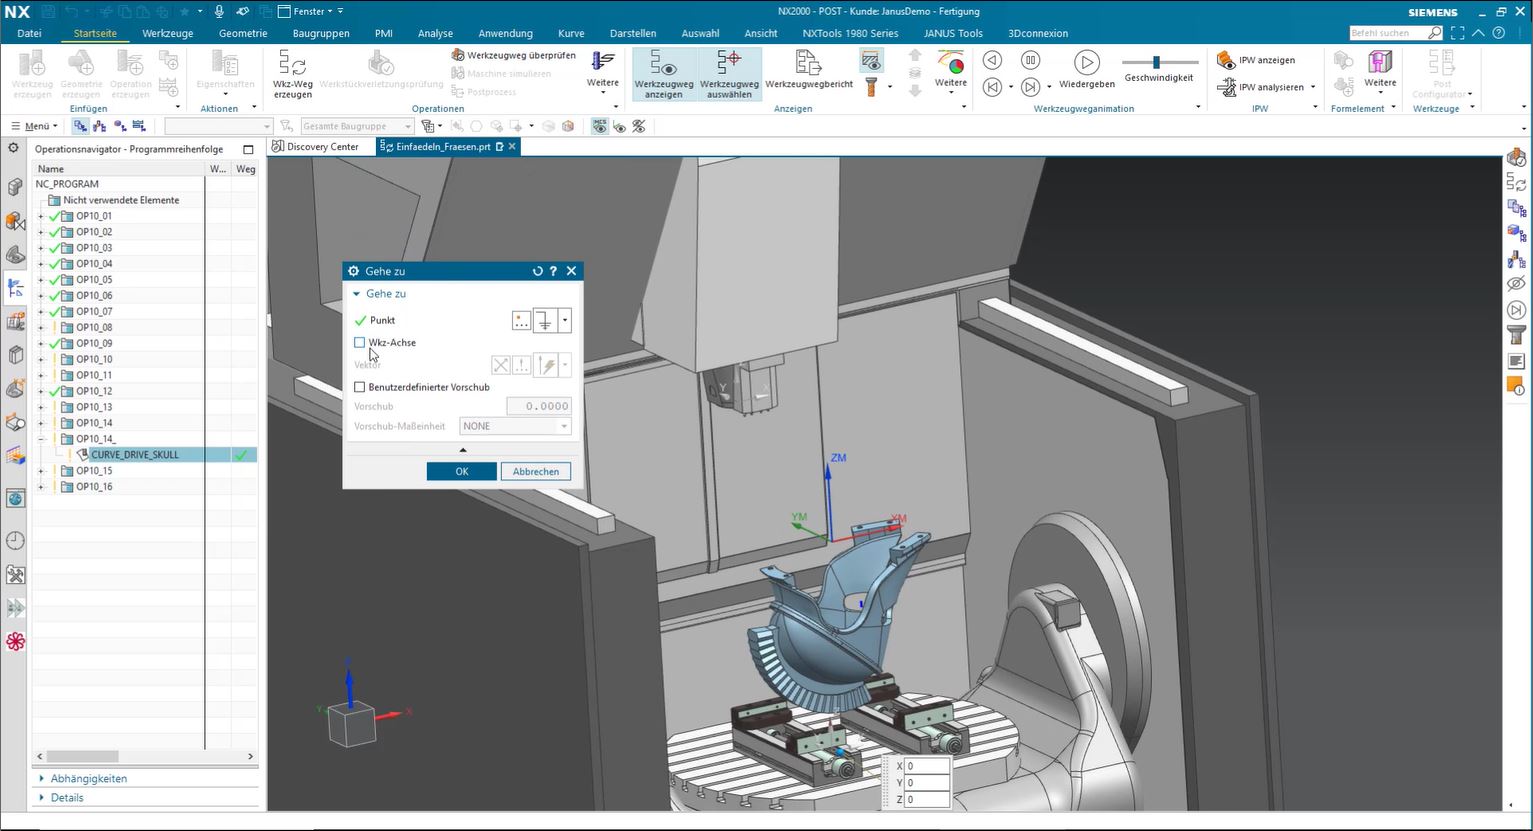The image size is (1533, 831).
Task: Open the Datei menu
Action: tap(30, 33)
